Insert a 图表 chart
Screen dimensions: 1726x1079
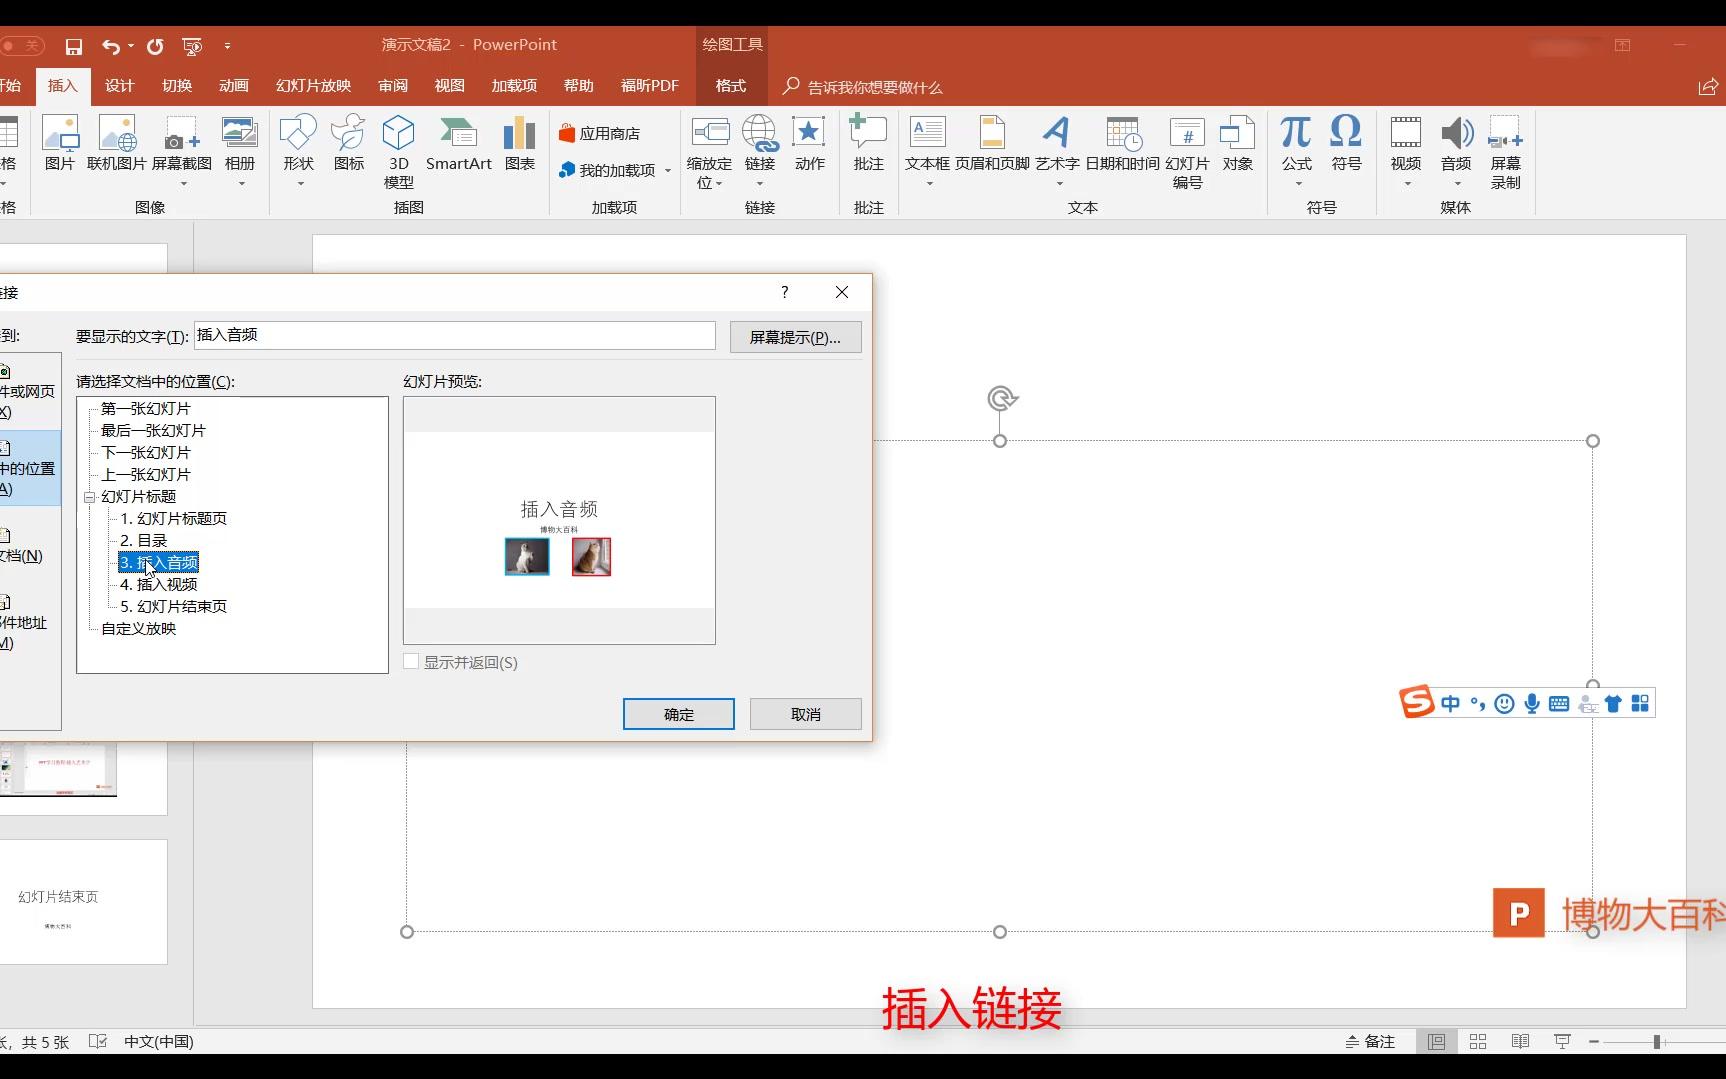(x=519, y=144)
